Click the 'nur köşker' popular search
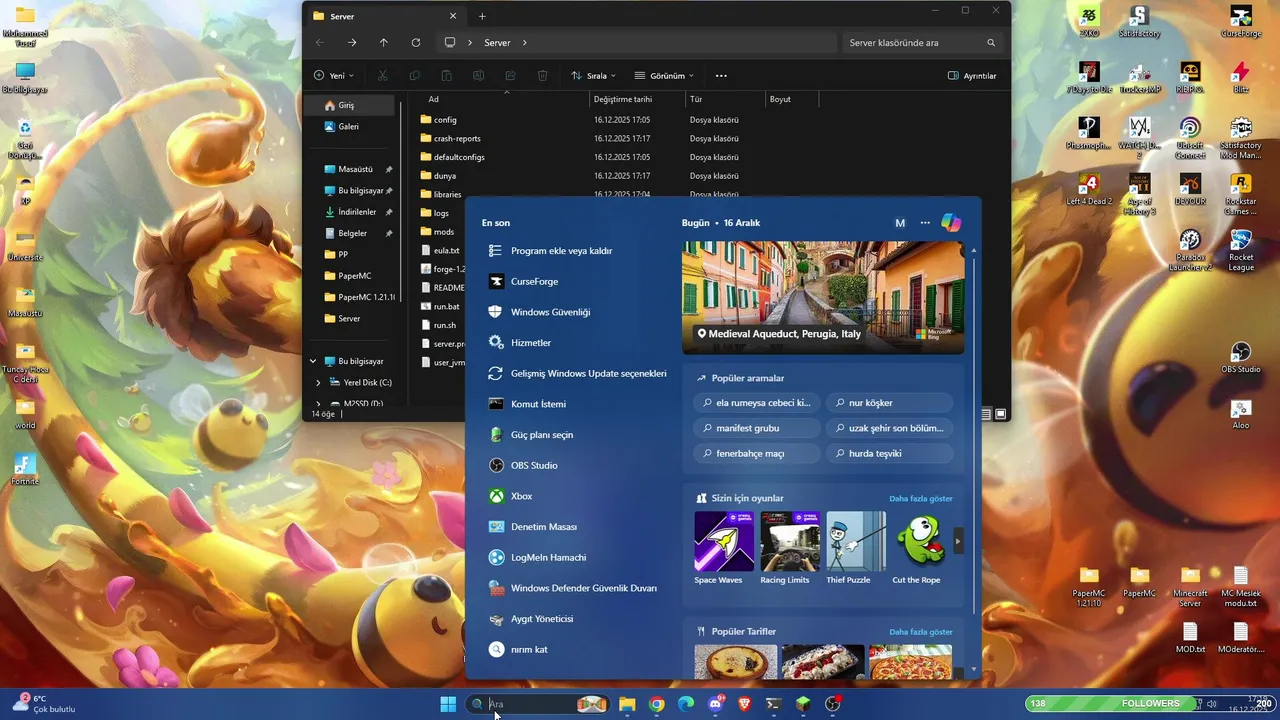 tap(889, 403)
